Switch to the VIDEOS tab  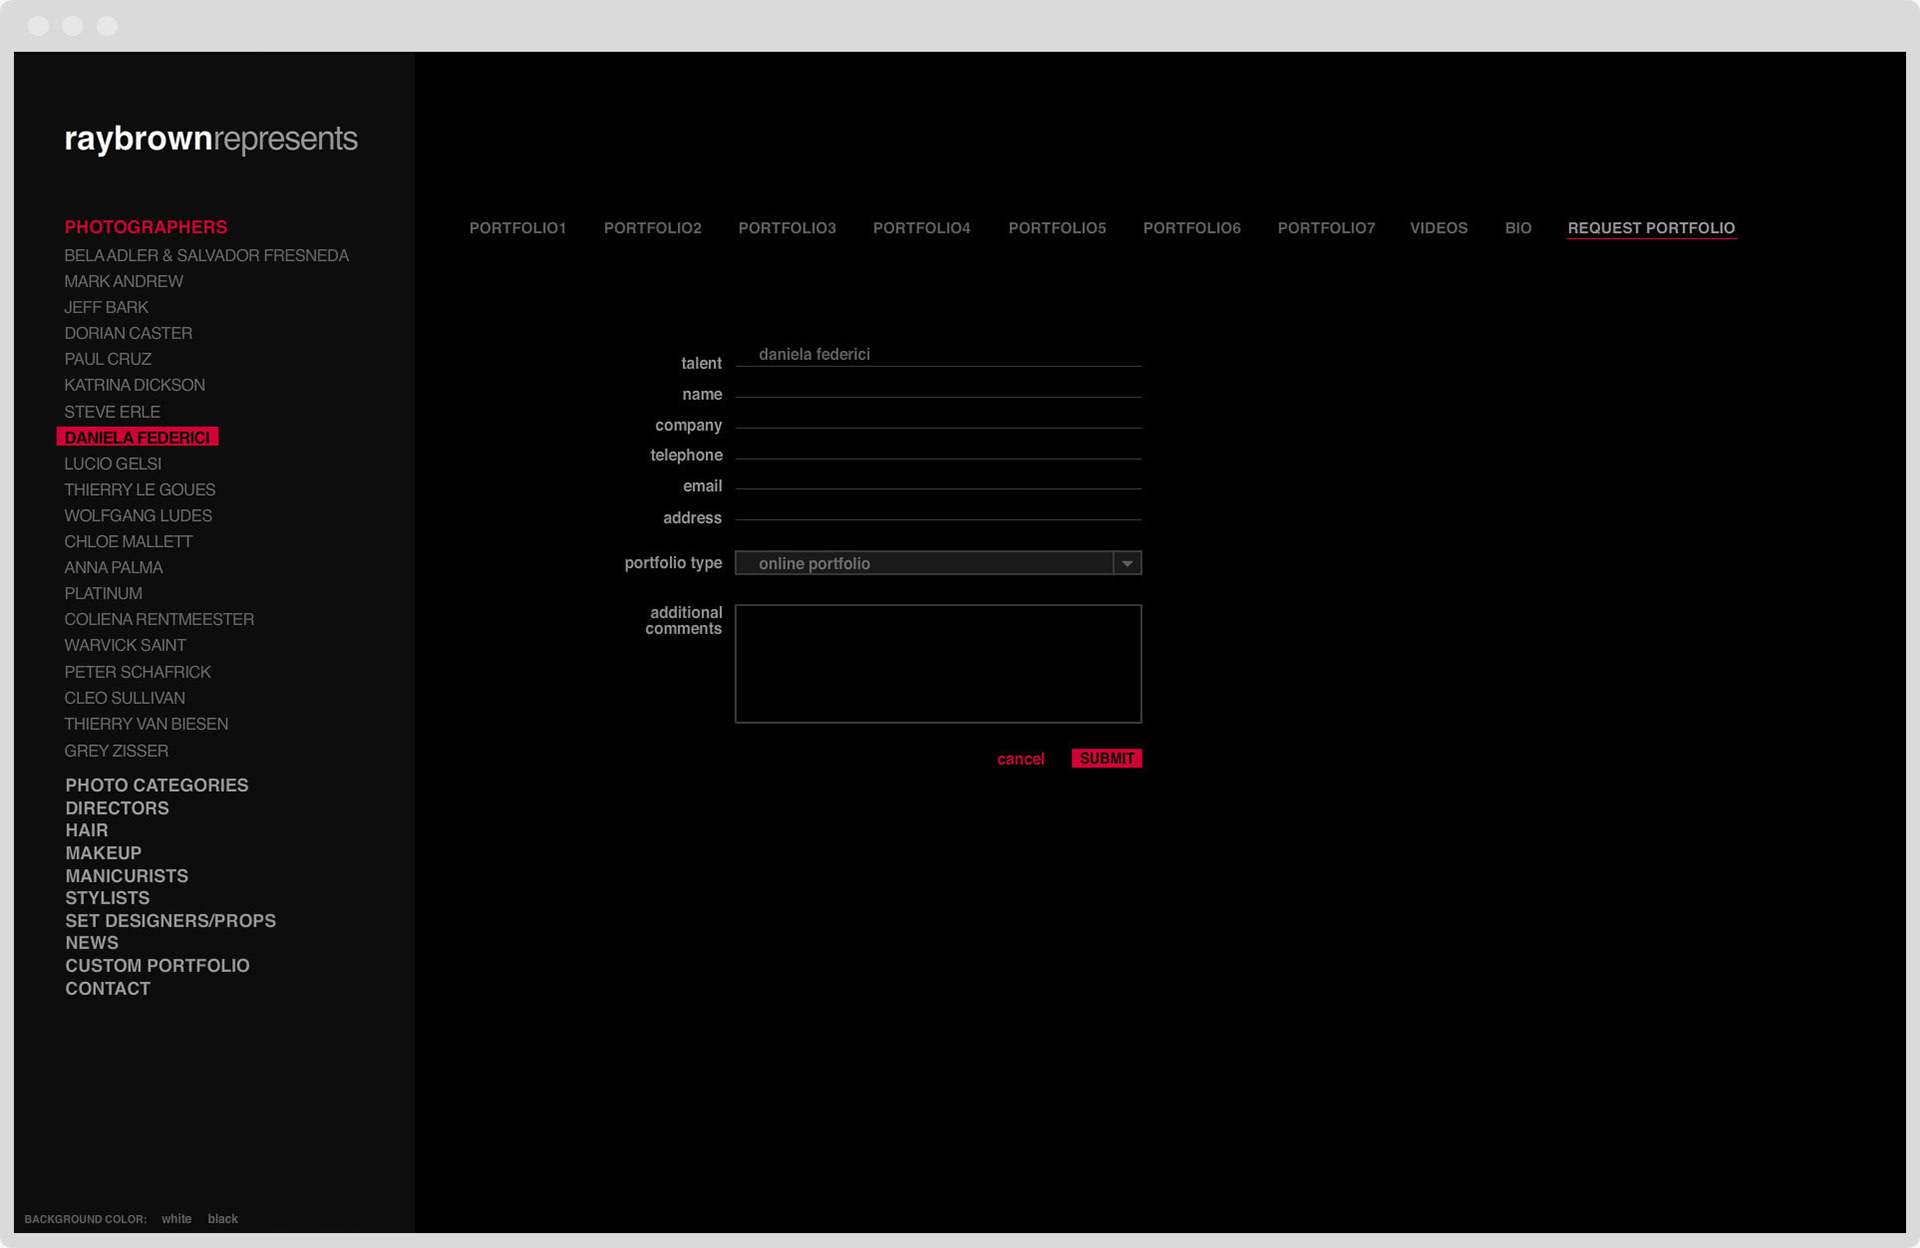[1438, 228]
